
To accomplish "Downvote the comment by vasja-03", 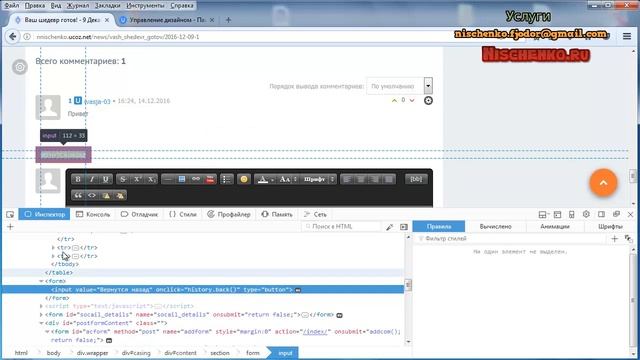I will 412,100.
